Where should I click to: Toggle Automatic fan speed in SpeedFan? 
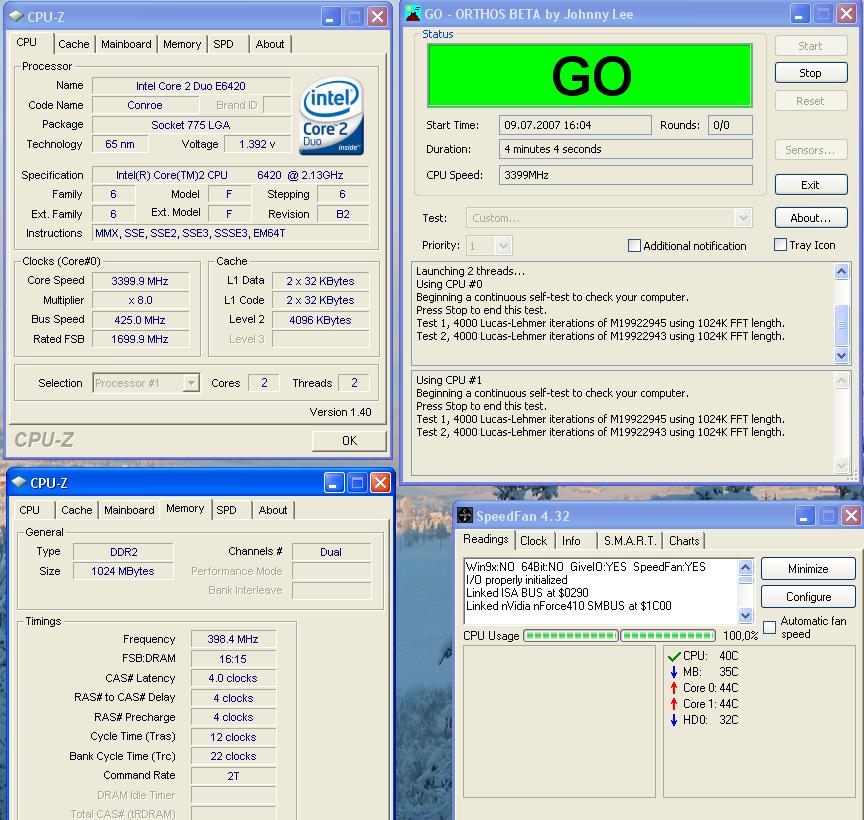point(769,627)
